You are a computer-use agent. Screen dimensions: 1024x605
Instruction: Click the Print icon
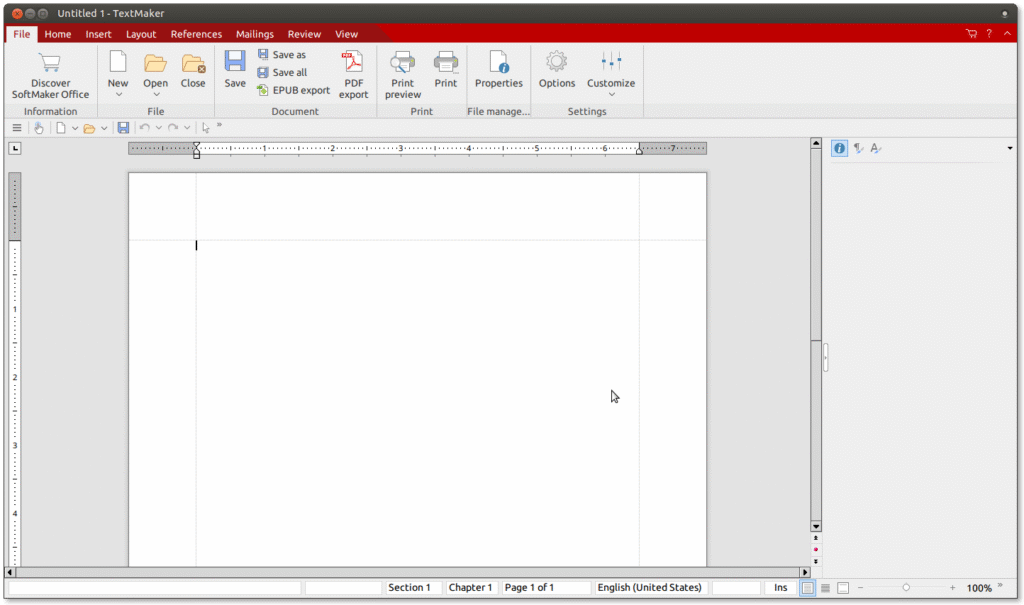point(446,64)
